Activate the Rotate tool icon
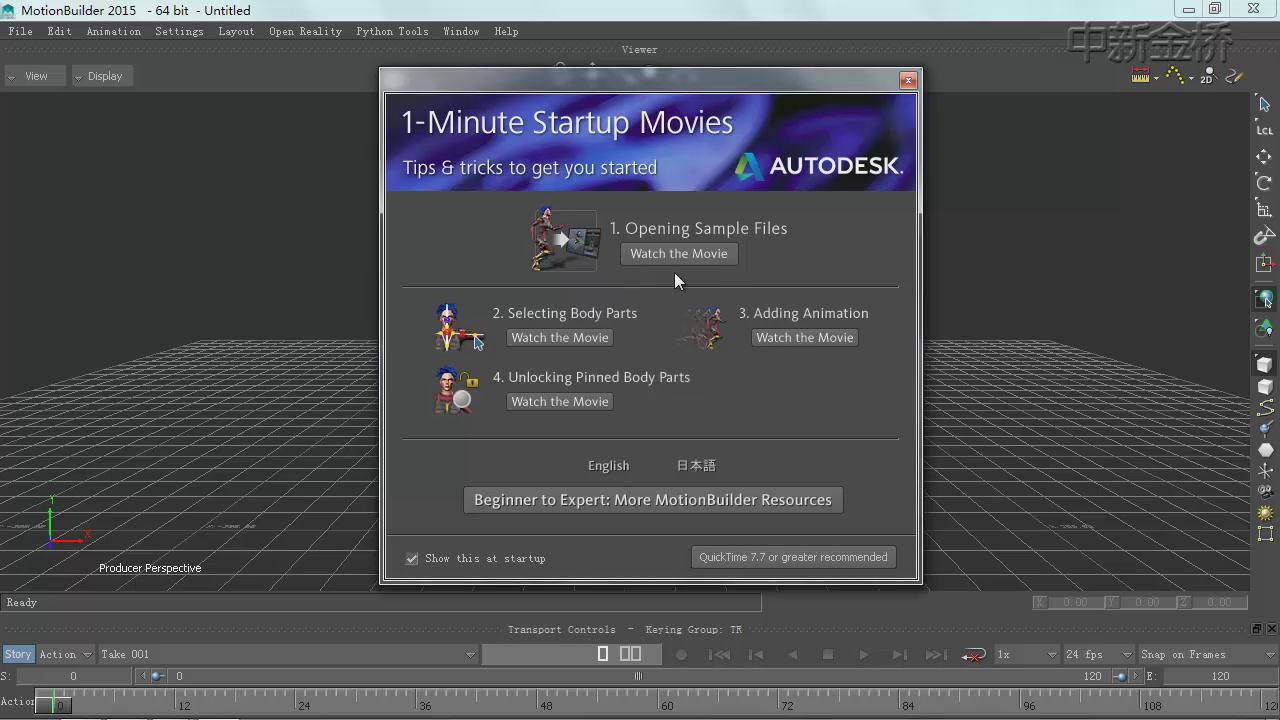This screenshot has height=720, width=1280. 1264,183
